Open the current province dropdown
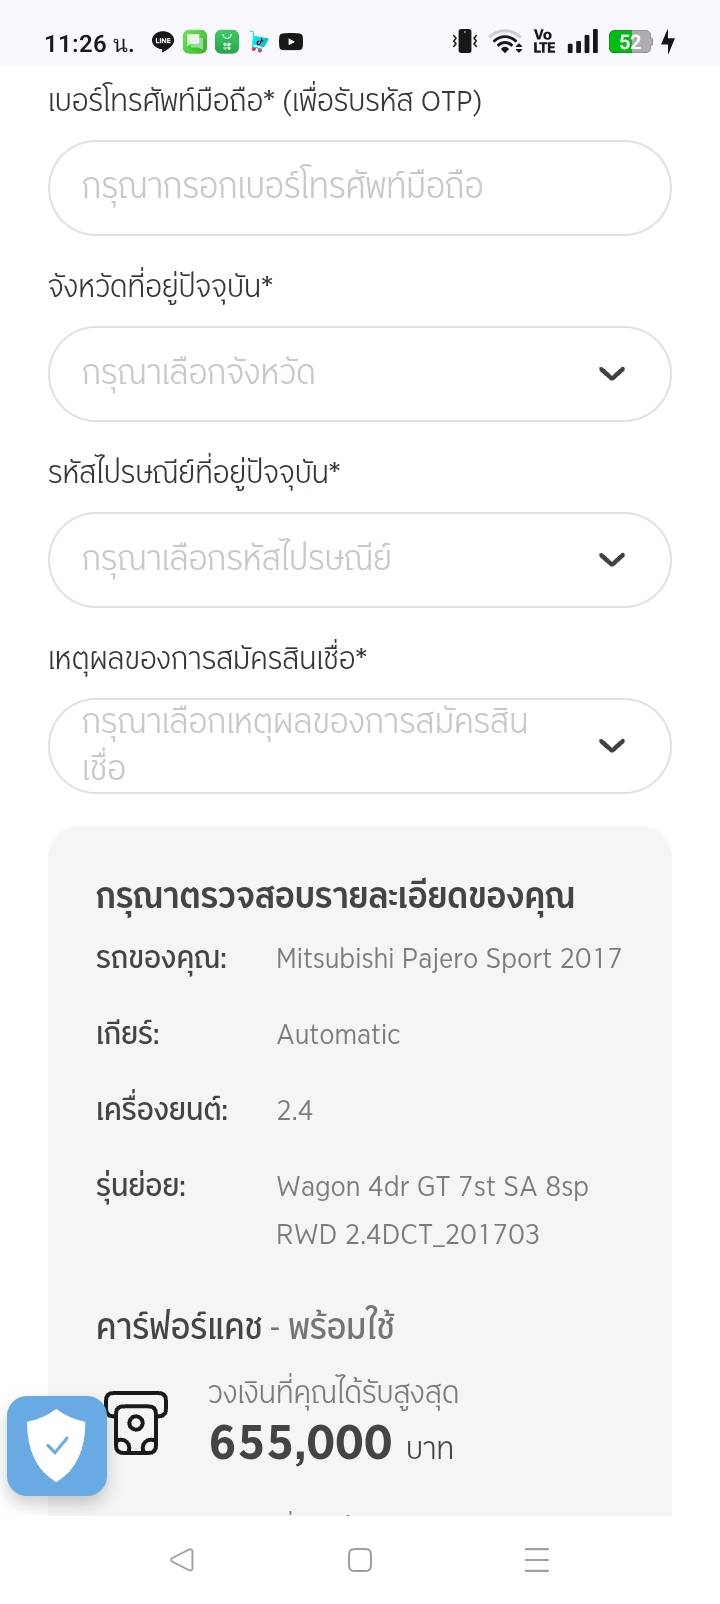720x1604 pixels. coord(359,374)
